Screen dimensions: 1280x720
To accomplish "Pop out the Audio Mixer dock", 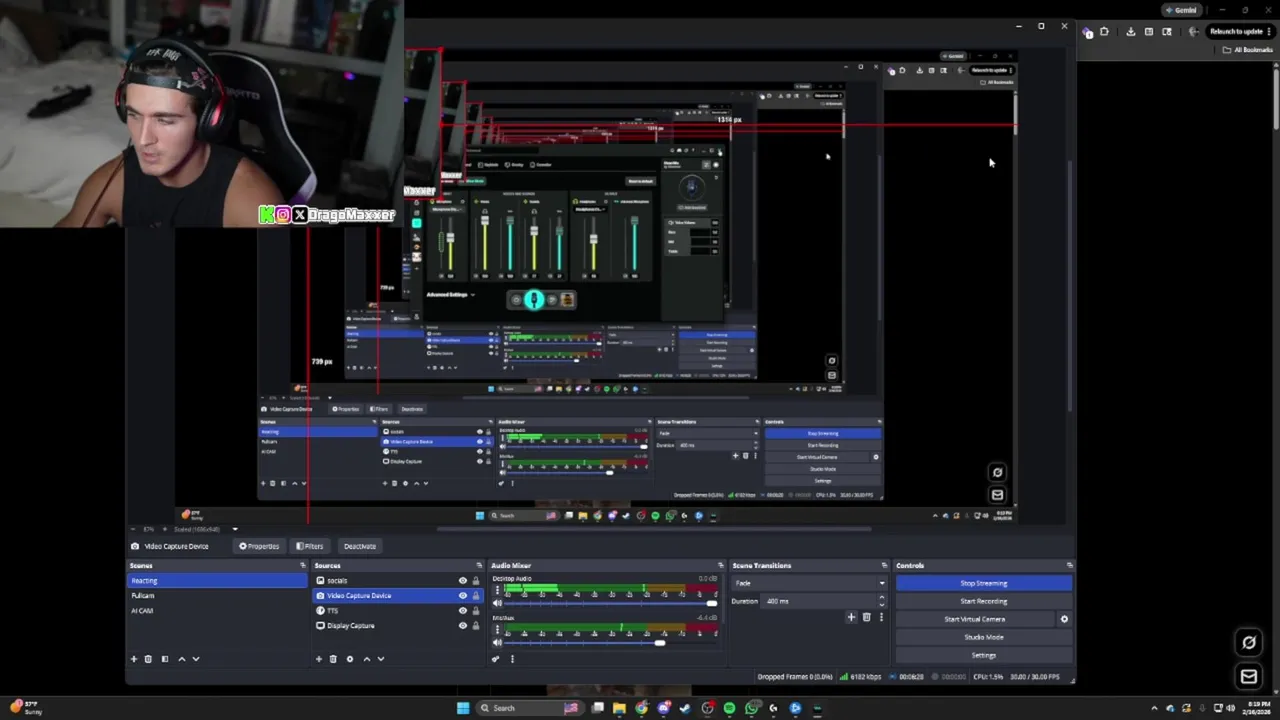I will point(720,566).
